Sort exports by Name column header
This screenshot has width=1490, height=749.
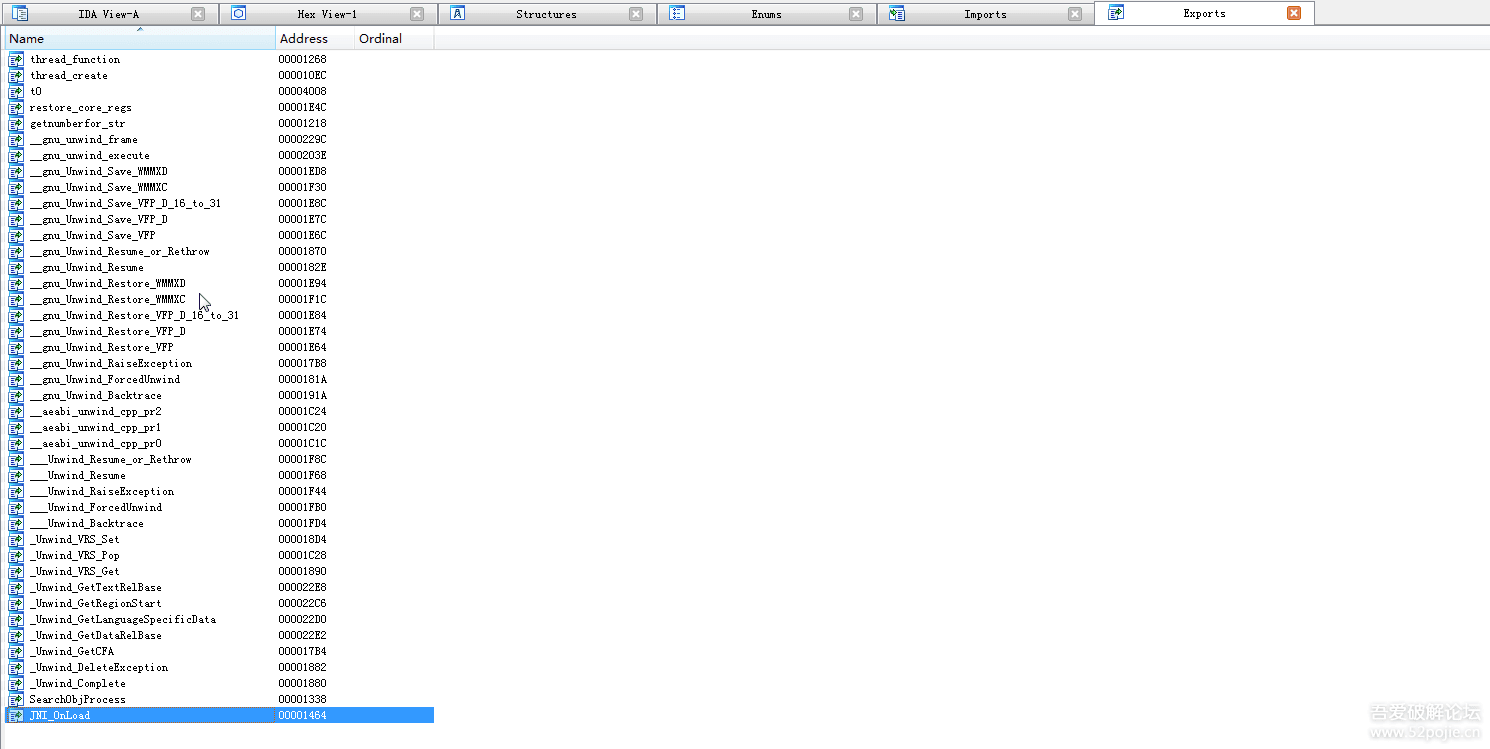[x=140, y=38]
